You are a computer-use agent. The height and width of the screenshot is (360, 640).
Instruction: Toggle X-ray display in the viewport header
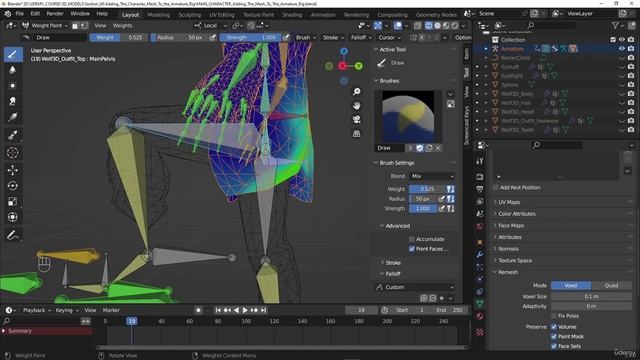[x=417, y=25]
